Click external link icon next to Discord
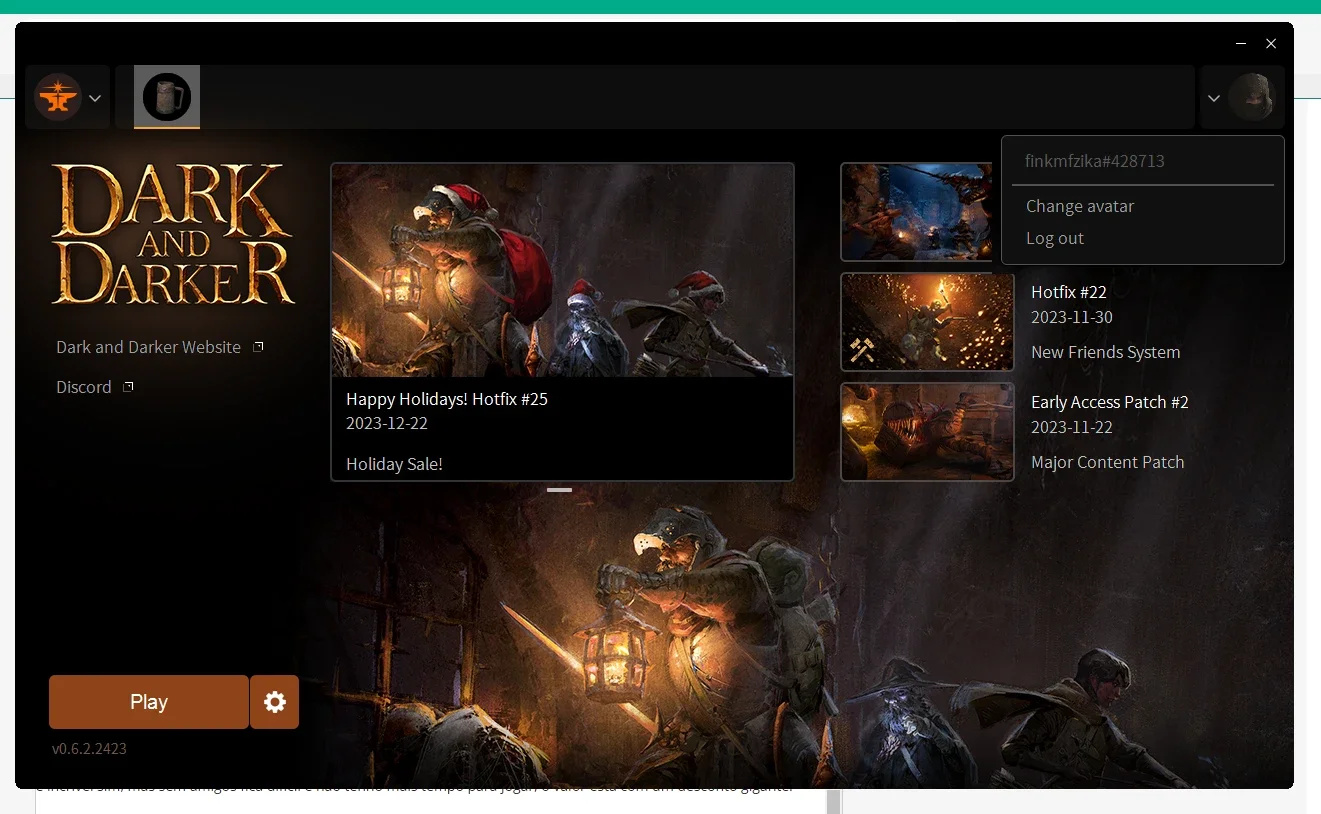Image resolution: width=1321 pixels, height=814 pixels. click(128, 386)
